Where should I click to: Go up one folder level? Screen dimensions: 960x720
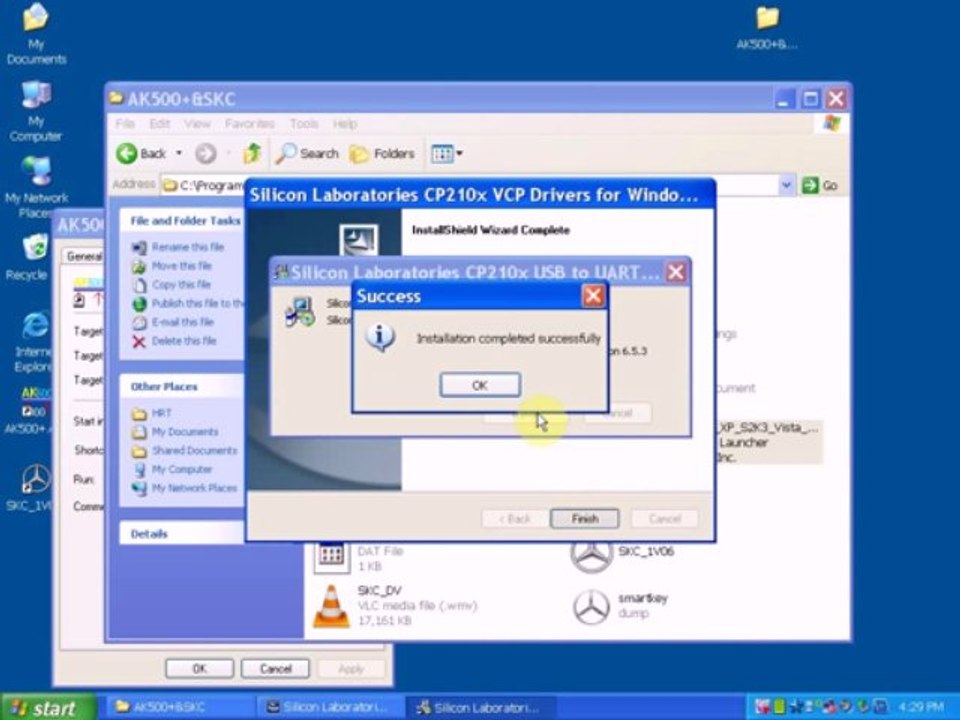pos(252,153)
